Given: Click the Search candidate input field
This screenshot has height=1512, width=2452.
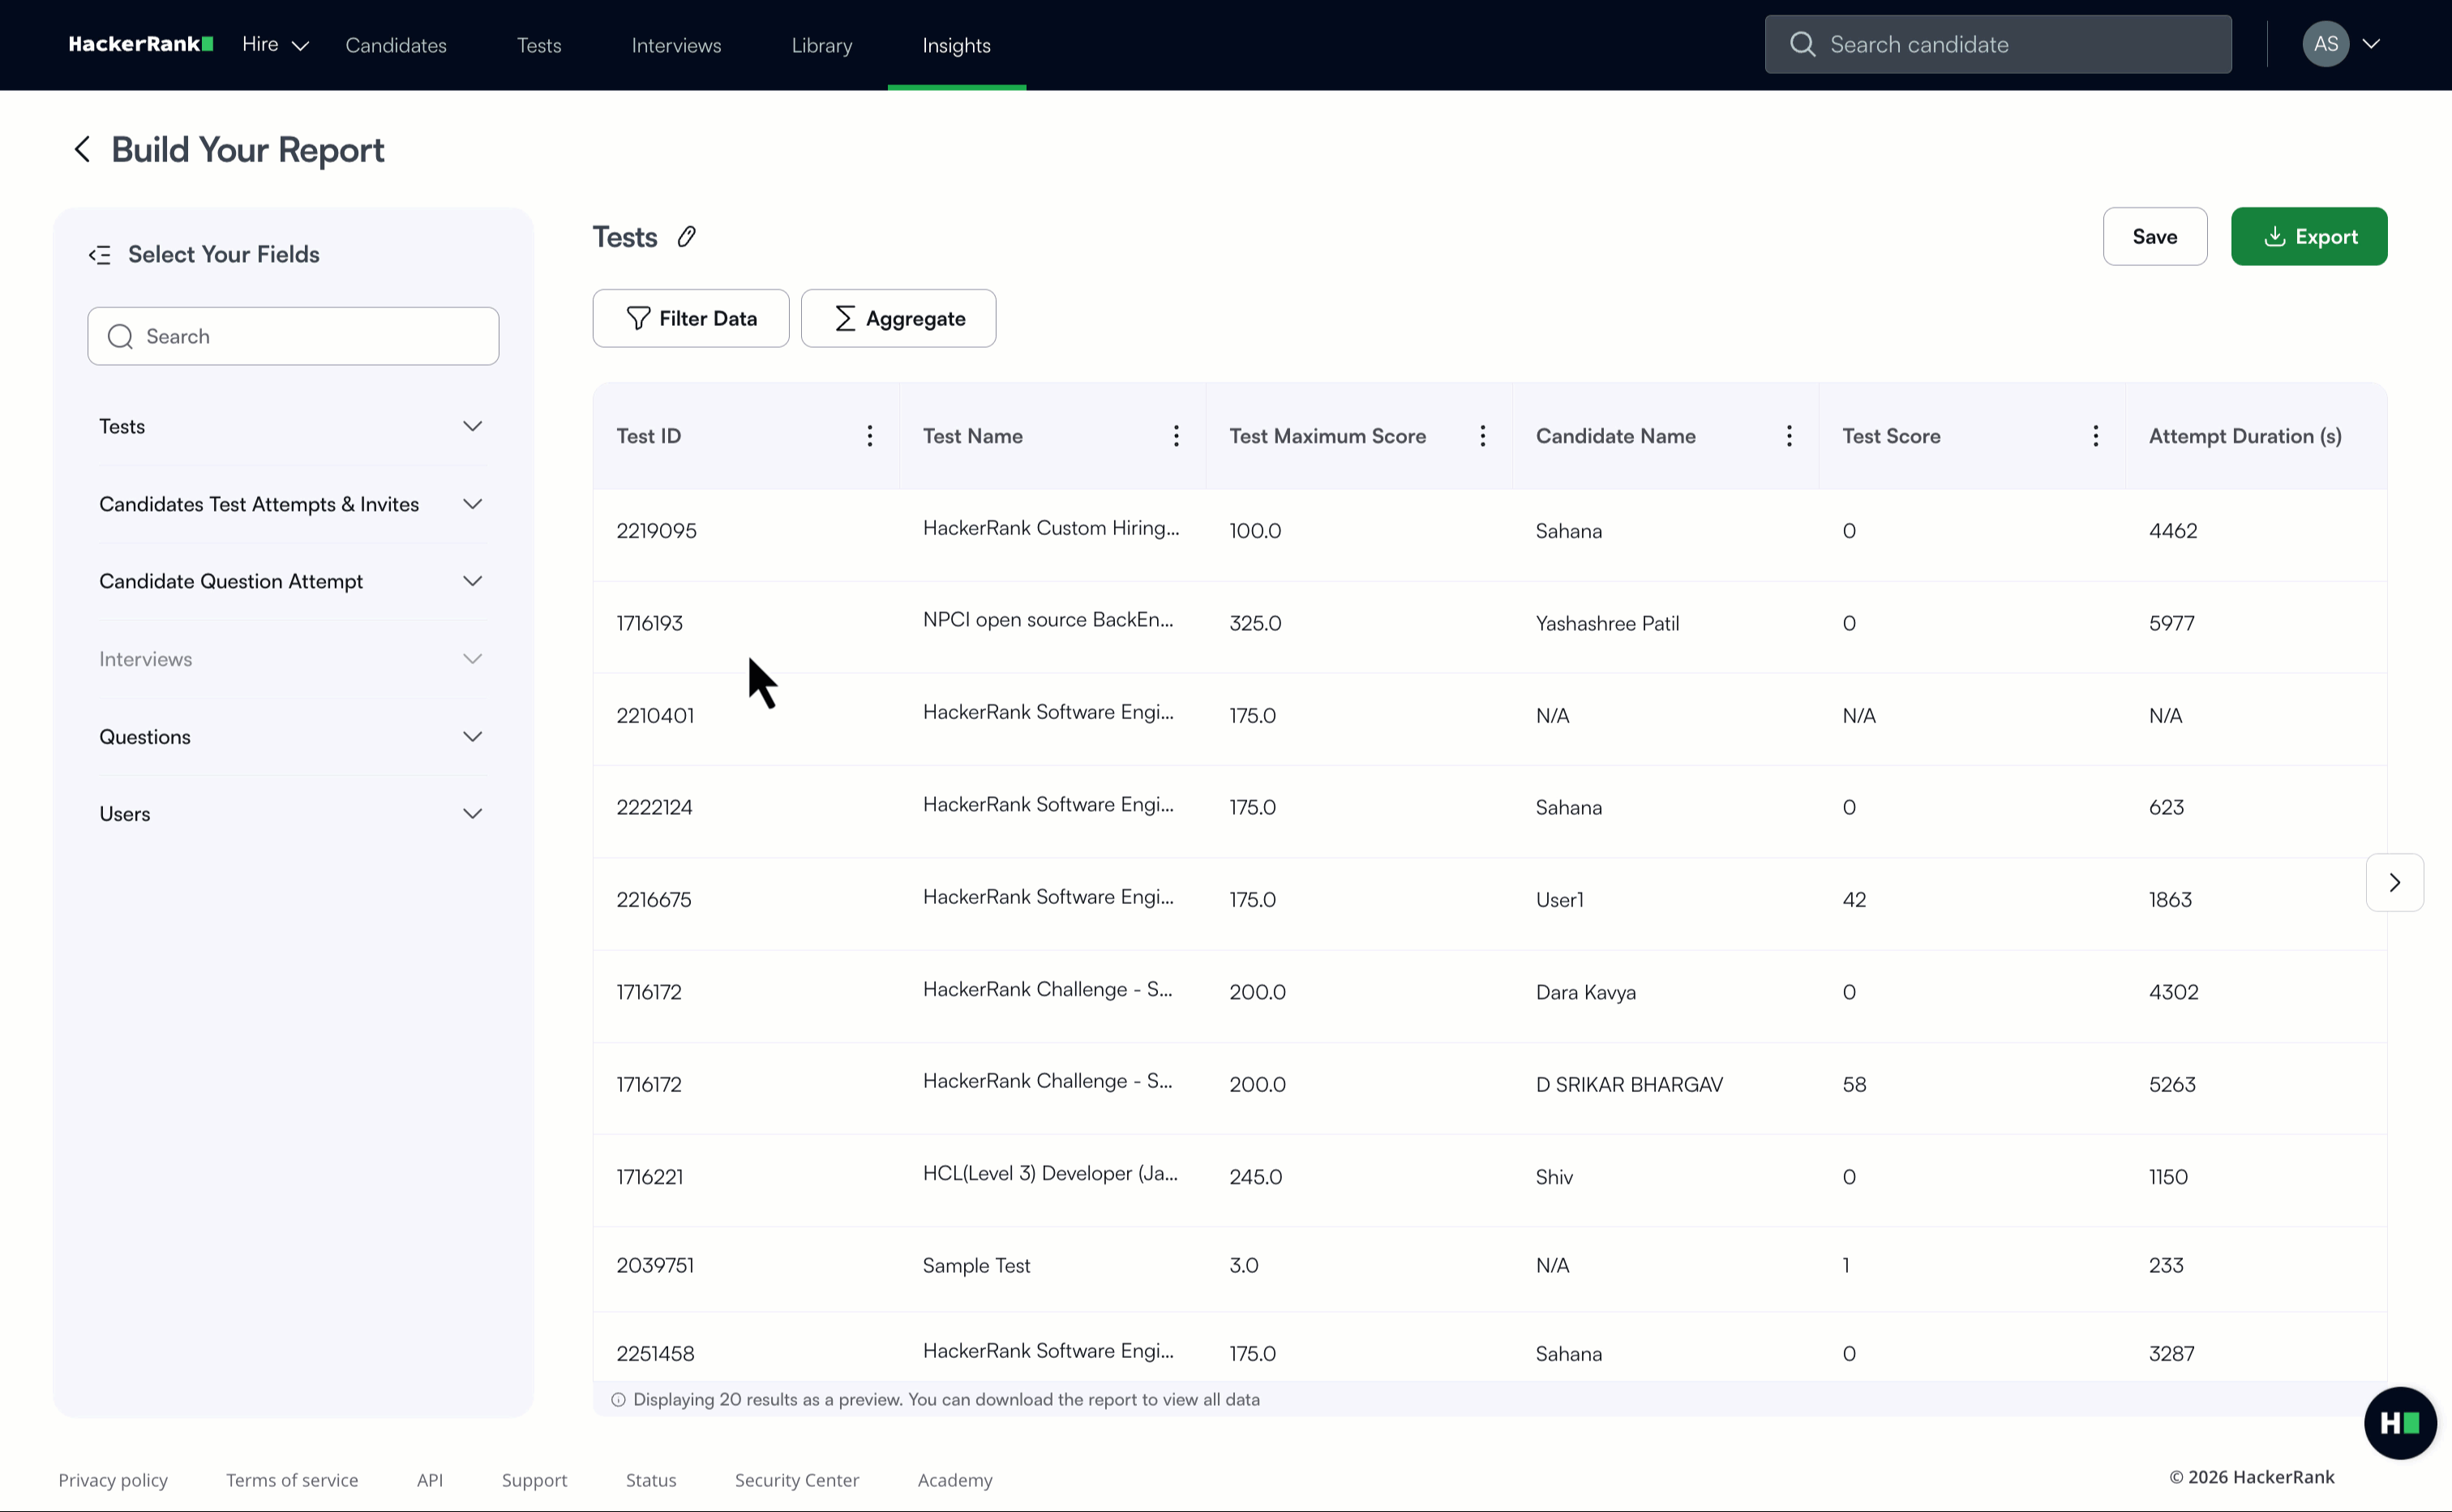Looking at the screenshot, I should [x=1997, y=43].
